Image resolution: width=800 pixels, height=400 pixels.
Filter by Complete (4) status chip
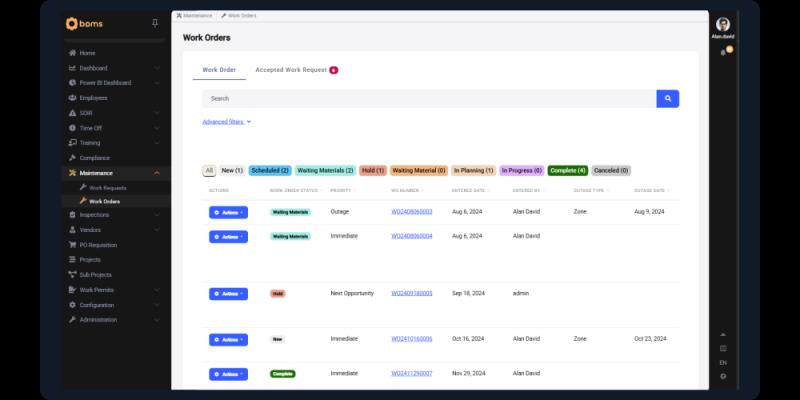coord(568,171)
